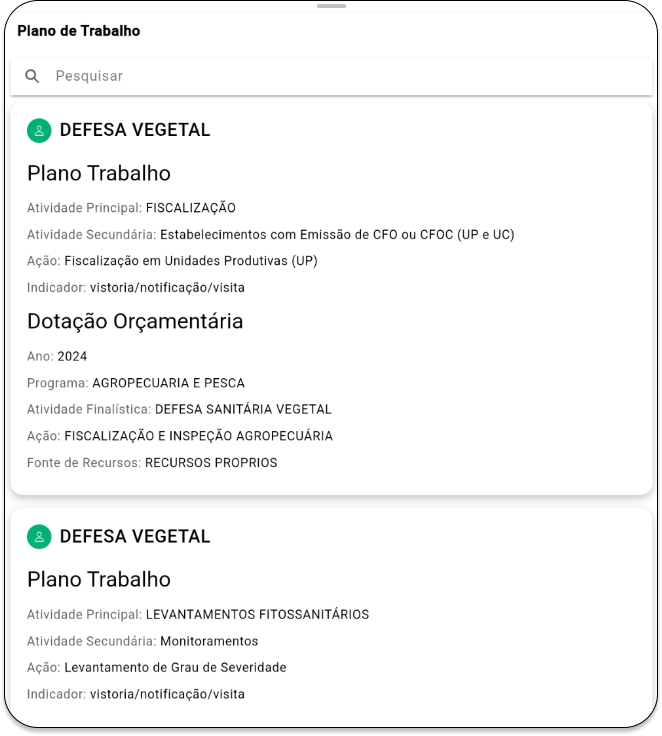Click the first card's Plano Trabalho heading

pyautogui.click(x=99, y=173)
